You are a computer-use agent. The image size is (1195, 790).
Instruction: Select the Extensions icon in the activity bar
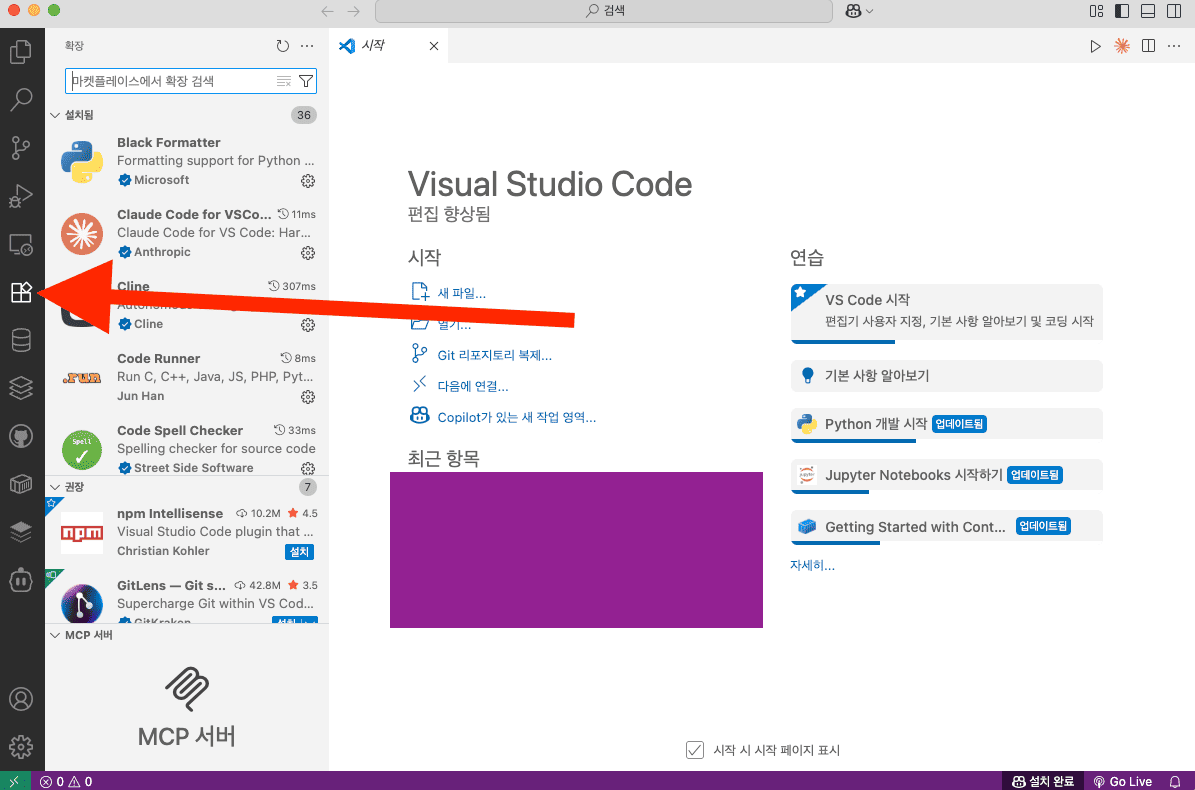pyautogui.click(x=21, y=293)
